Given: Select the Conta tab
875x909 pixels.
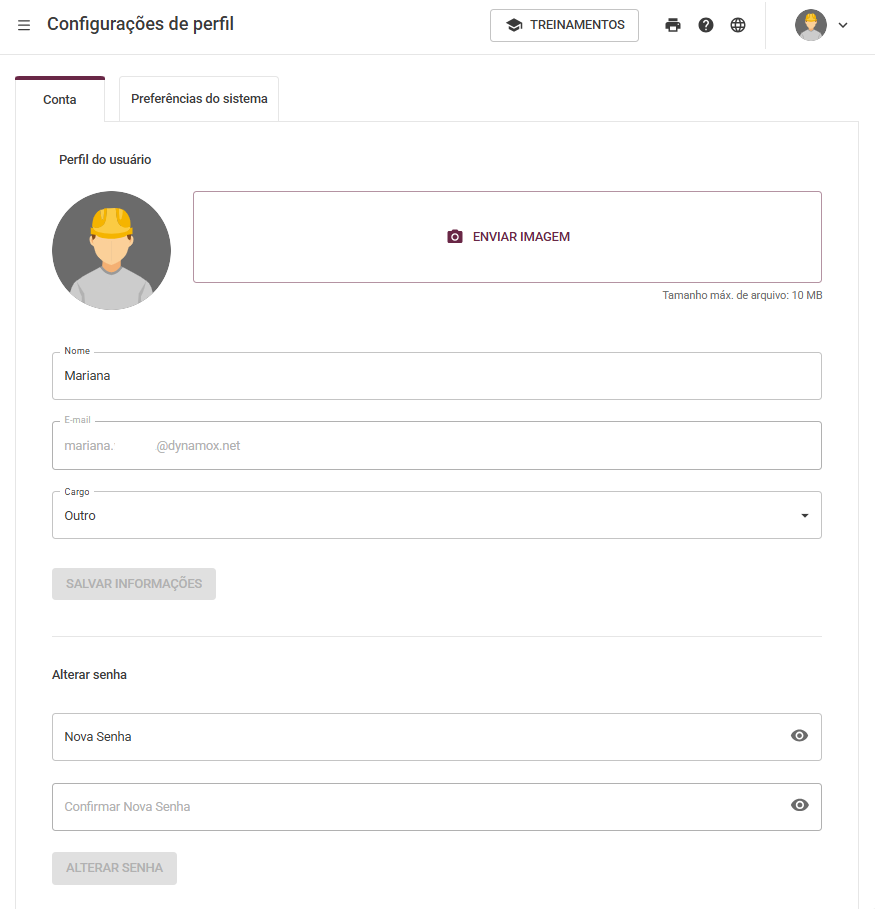Looking at the screenshot, I should coord(60,99).
